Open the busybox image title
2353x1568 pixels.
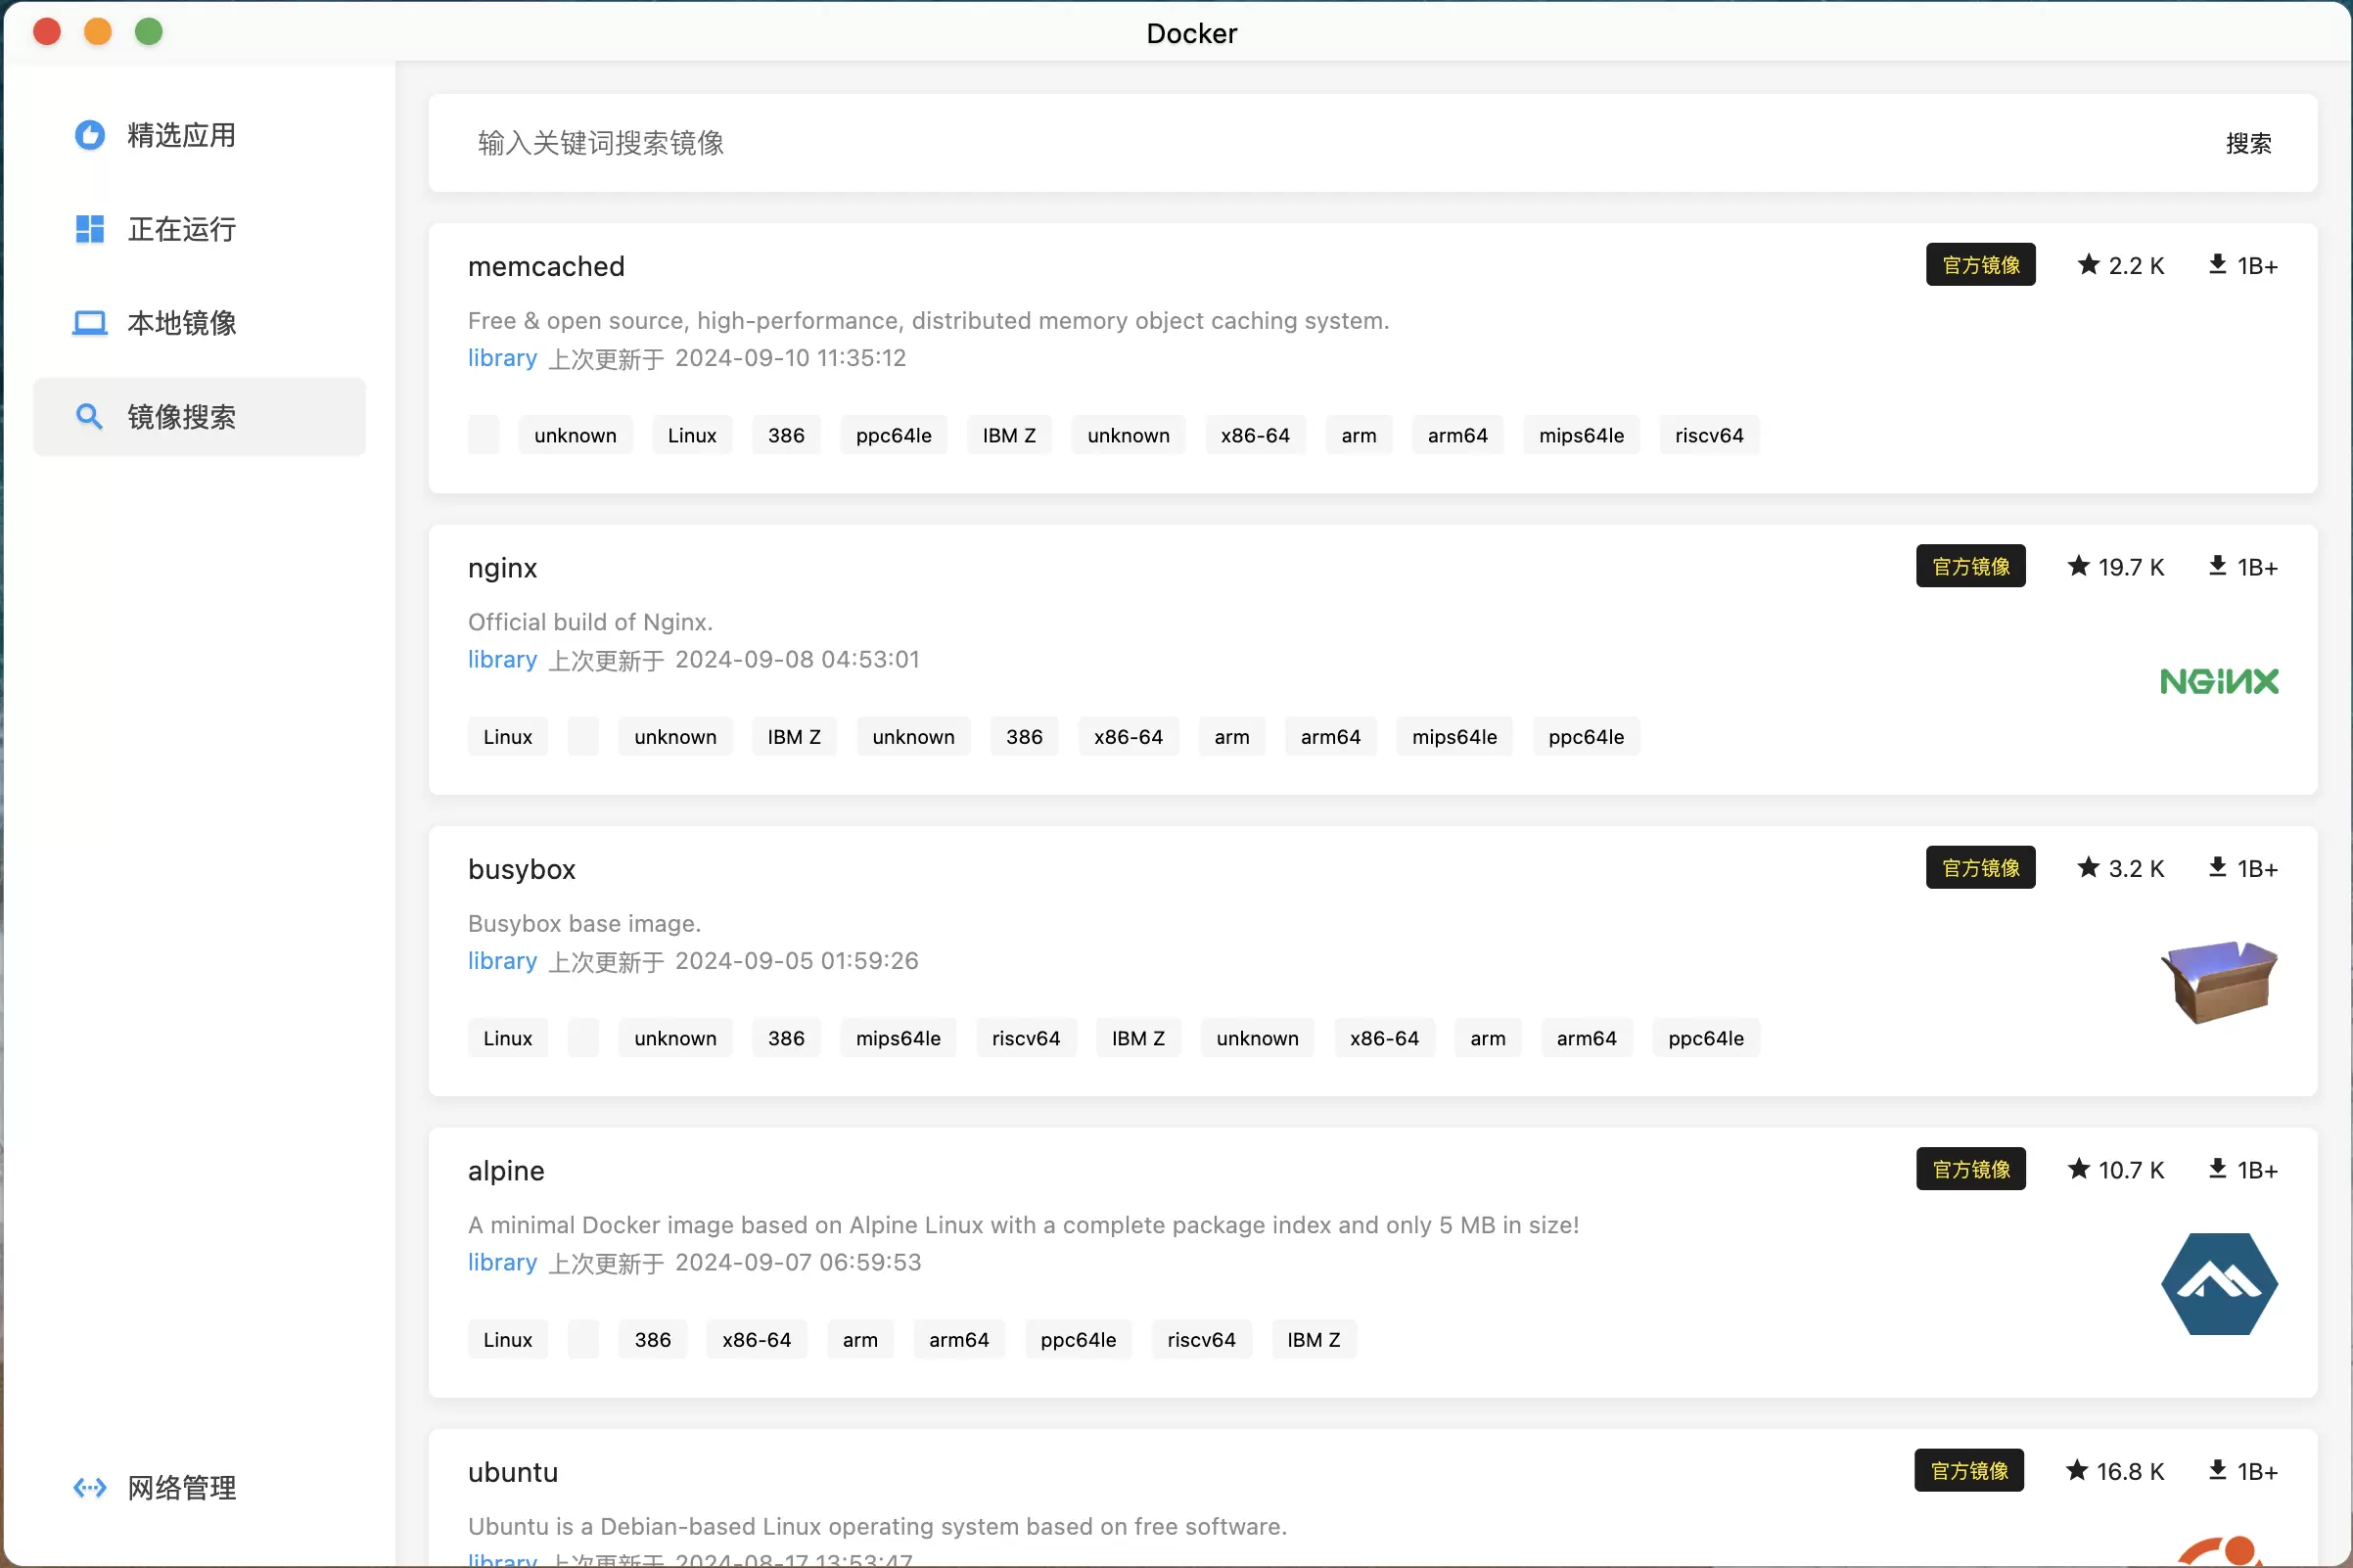[521, 870]
